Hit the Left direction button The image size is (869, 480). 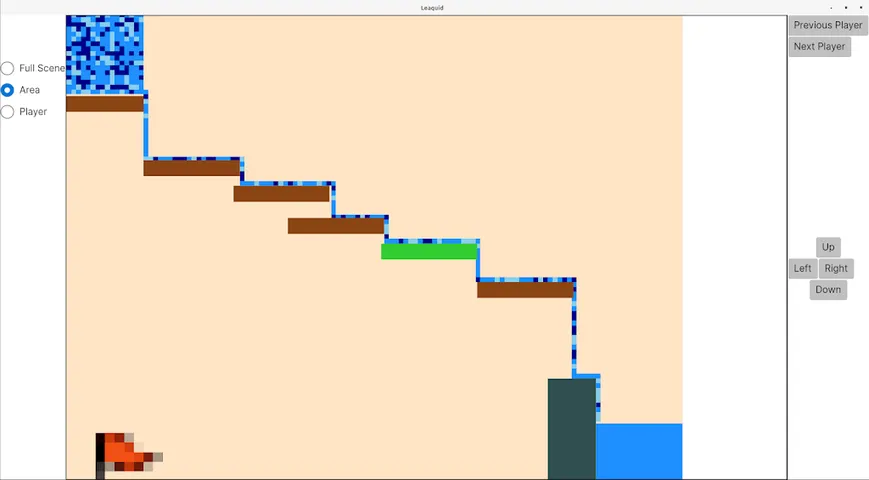(802, 268)
